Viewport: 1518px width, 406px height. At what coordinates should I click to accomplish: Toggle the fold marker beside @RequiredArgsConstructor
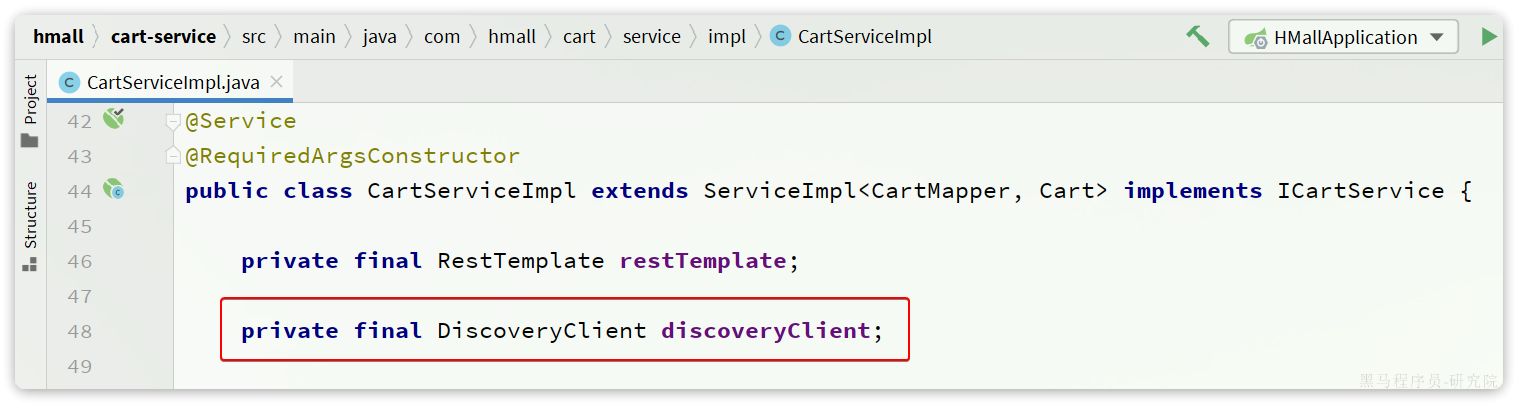[174, 156]
